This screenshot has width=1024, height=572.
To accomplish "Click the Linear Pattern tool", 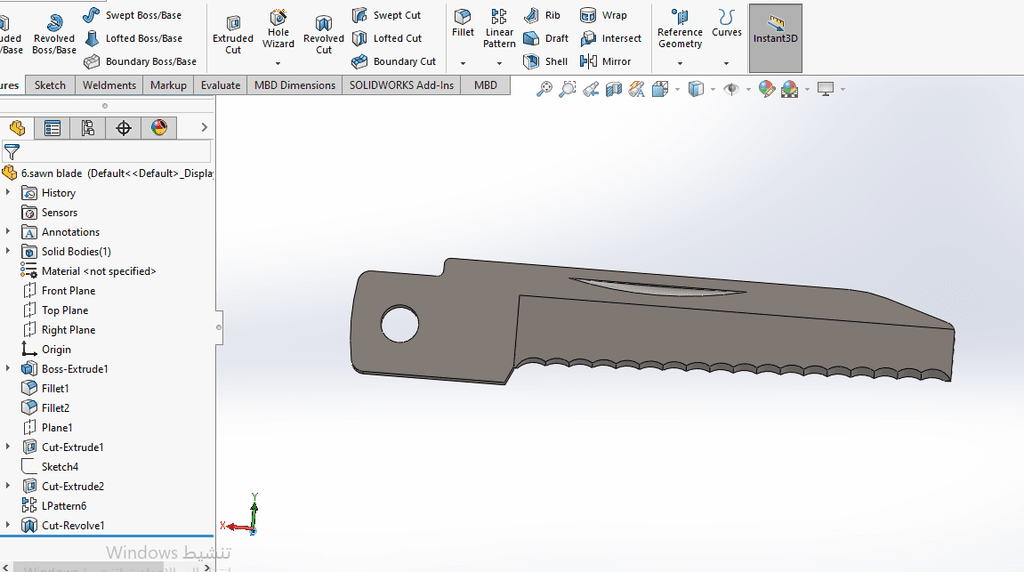I will click(500, 29).
